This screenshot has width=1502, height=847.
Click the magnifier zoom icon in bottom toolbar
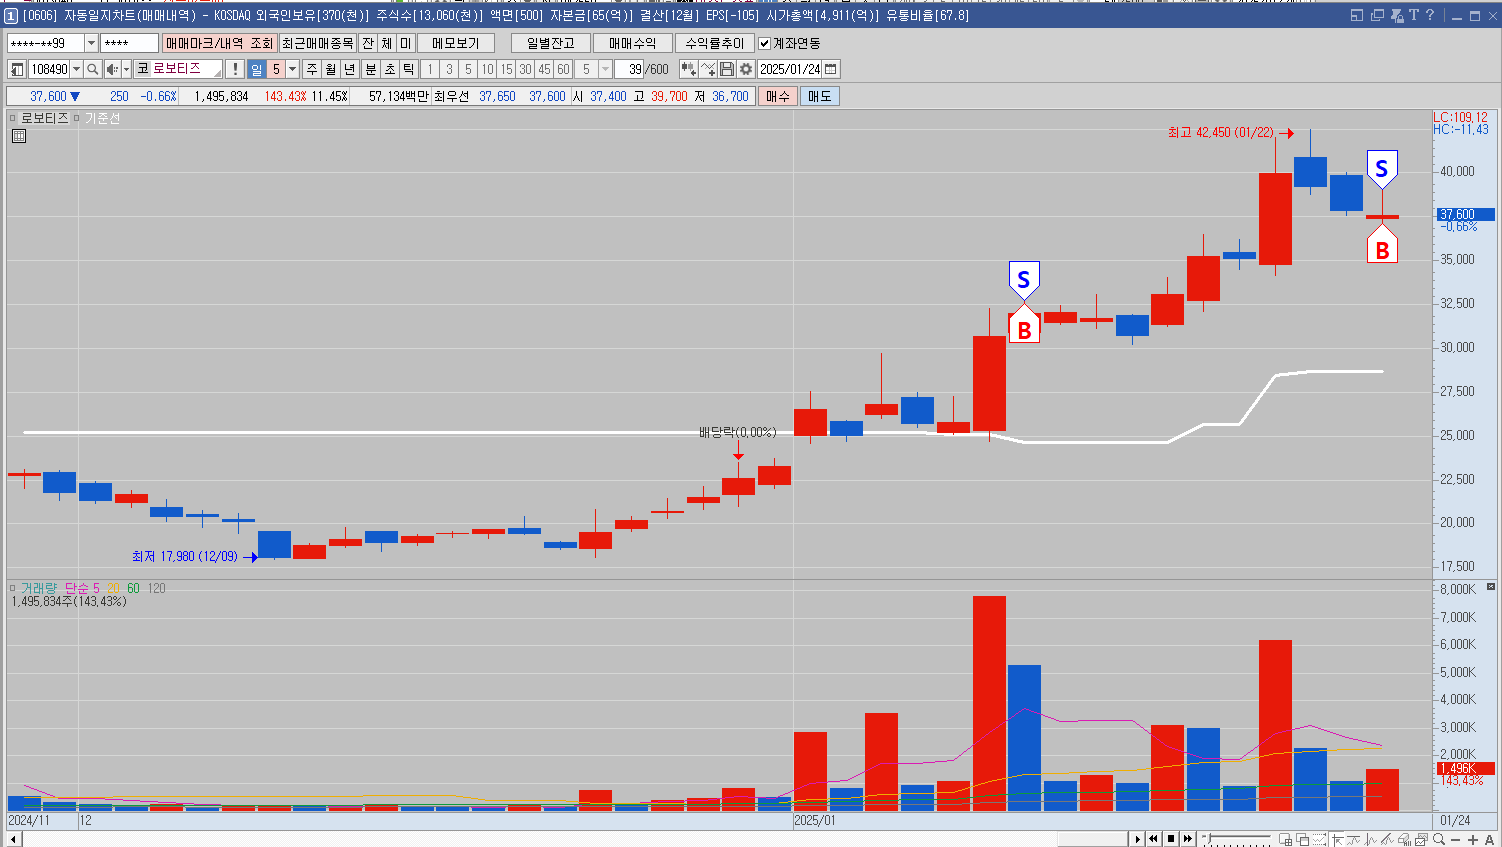(x=1439, y=839)
